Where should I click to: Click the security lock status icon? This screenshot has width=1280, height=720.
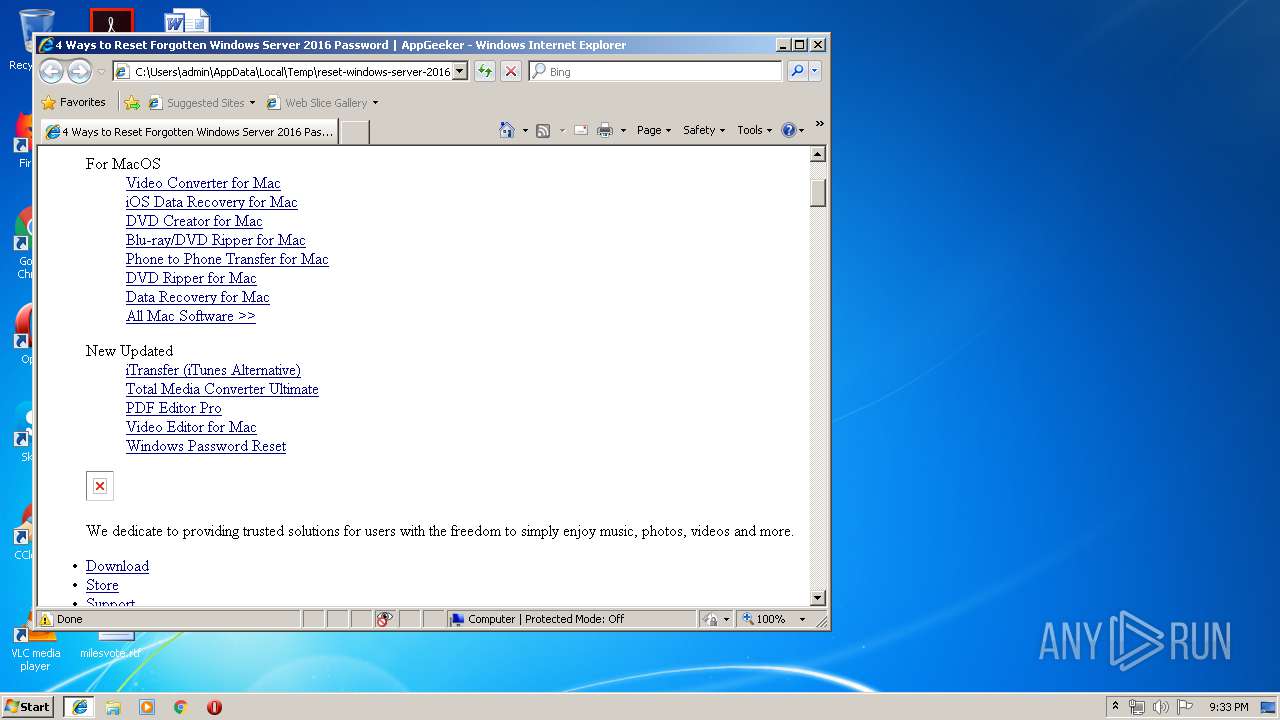tap(709, 619)
